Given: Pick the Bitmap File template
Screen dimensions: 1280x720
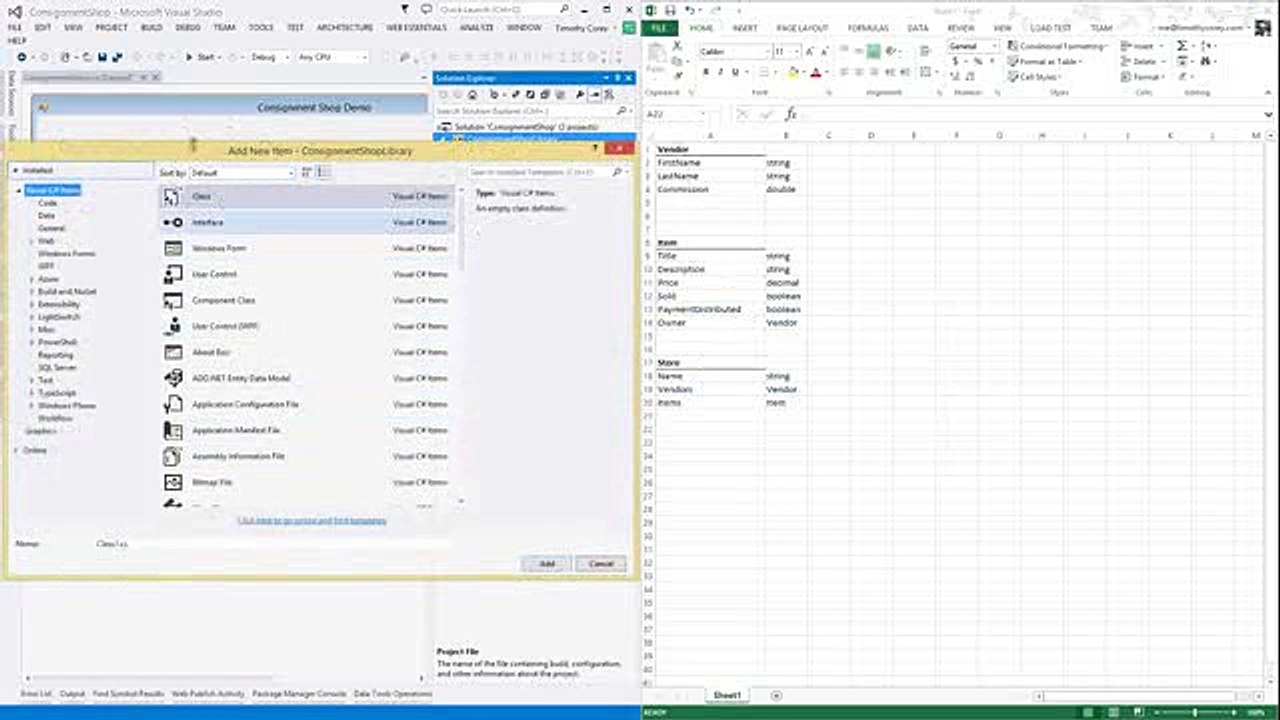Looking at the screenshot, I should [x=307, y=482].
